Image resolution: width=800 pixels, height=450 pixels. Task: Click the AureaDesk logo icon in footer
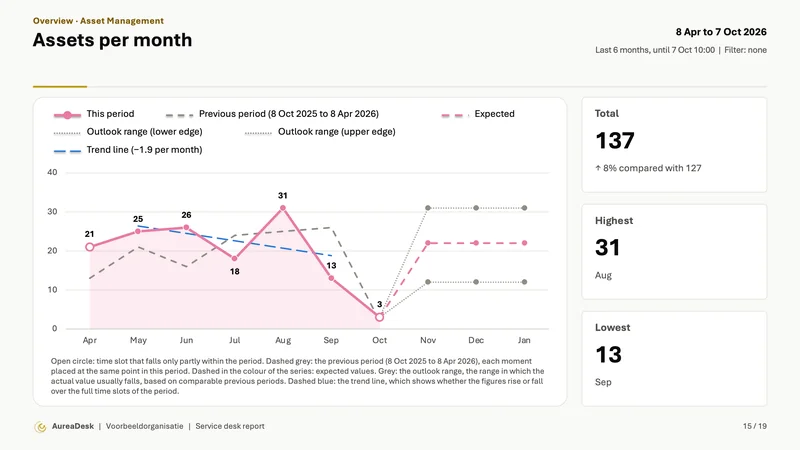(x=40, y=427)
